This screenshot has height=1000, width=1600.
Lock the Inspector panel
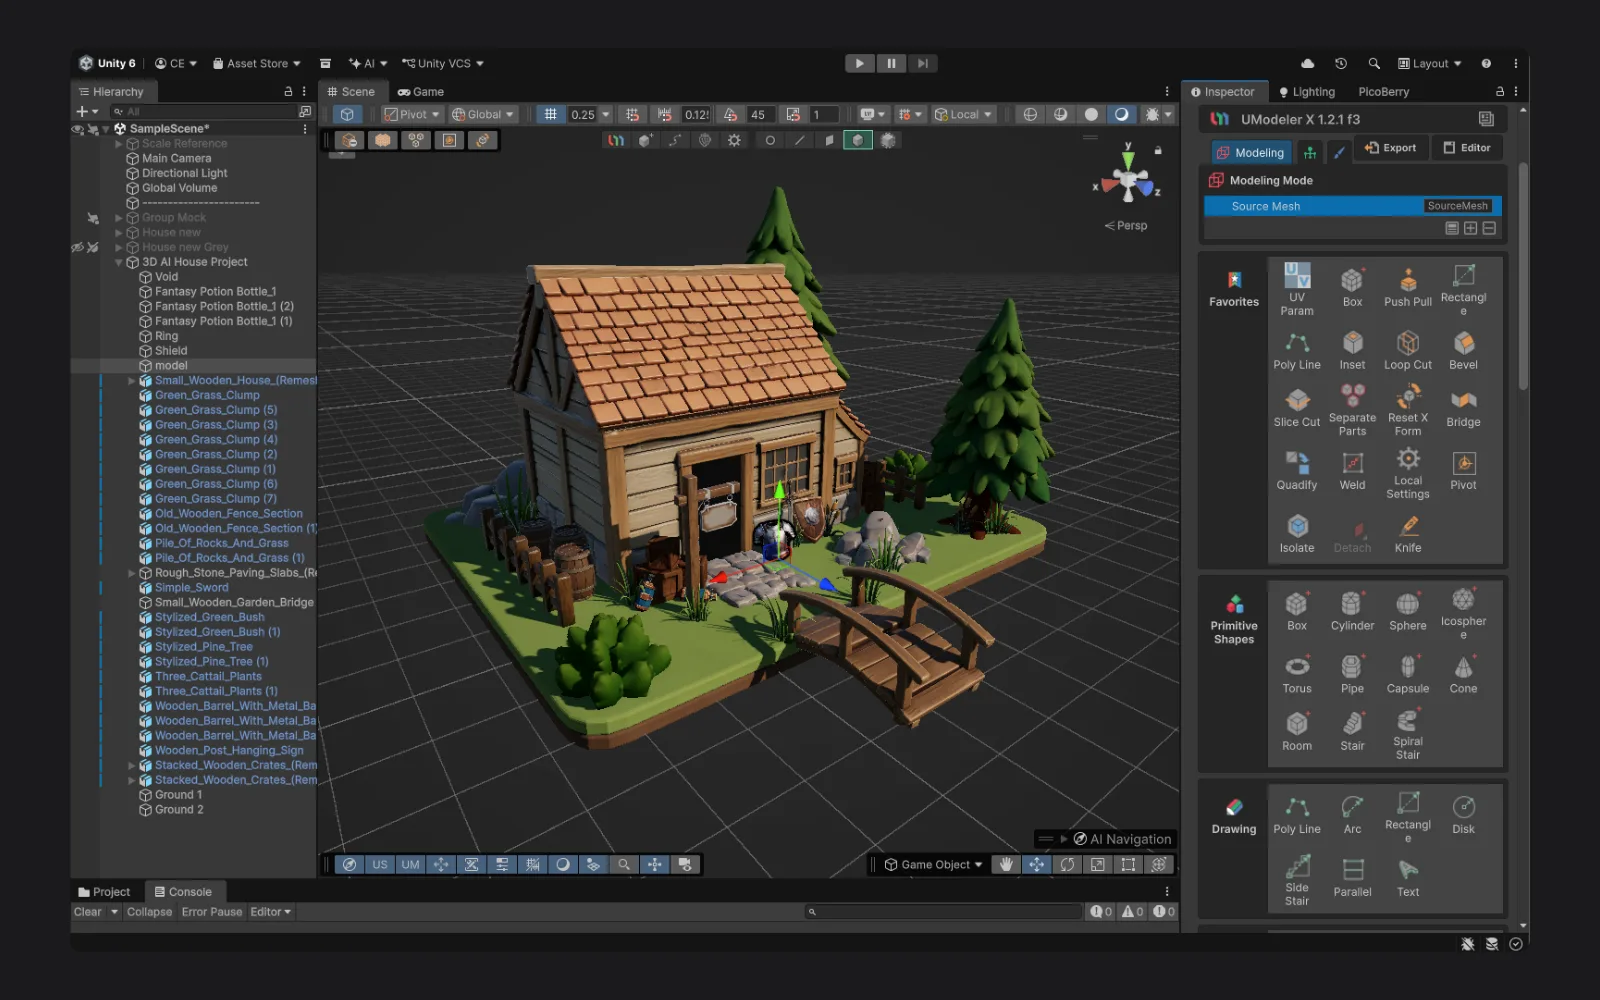pyautogui.click(x=1500, y=91)
